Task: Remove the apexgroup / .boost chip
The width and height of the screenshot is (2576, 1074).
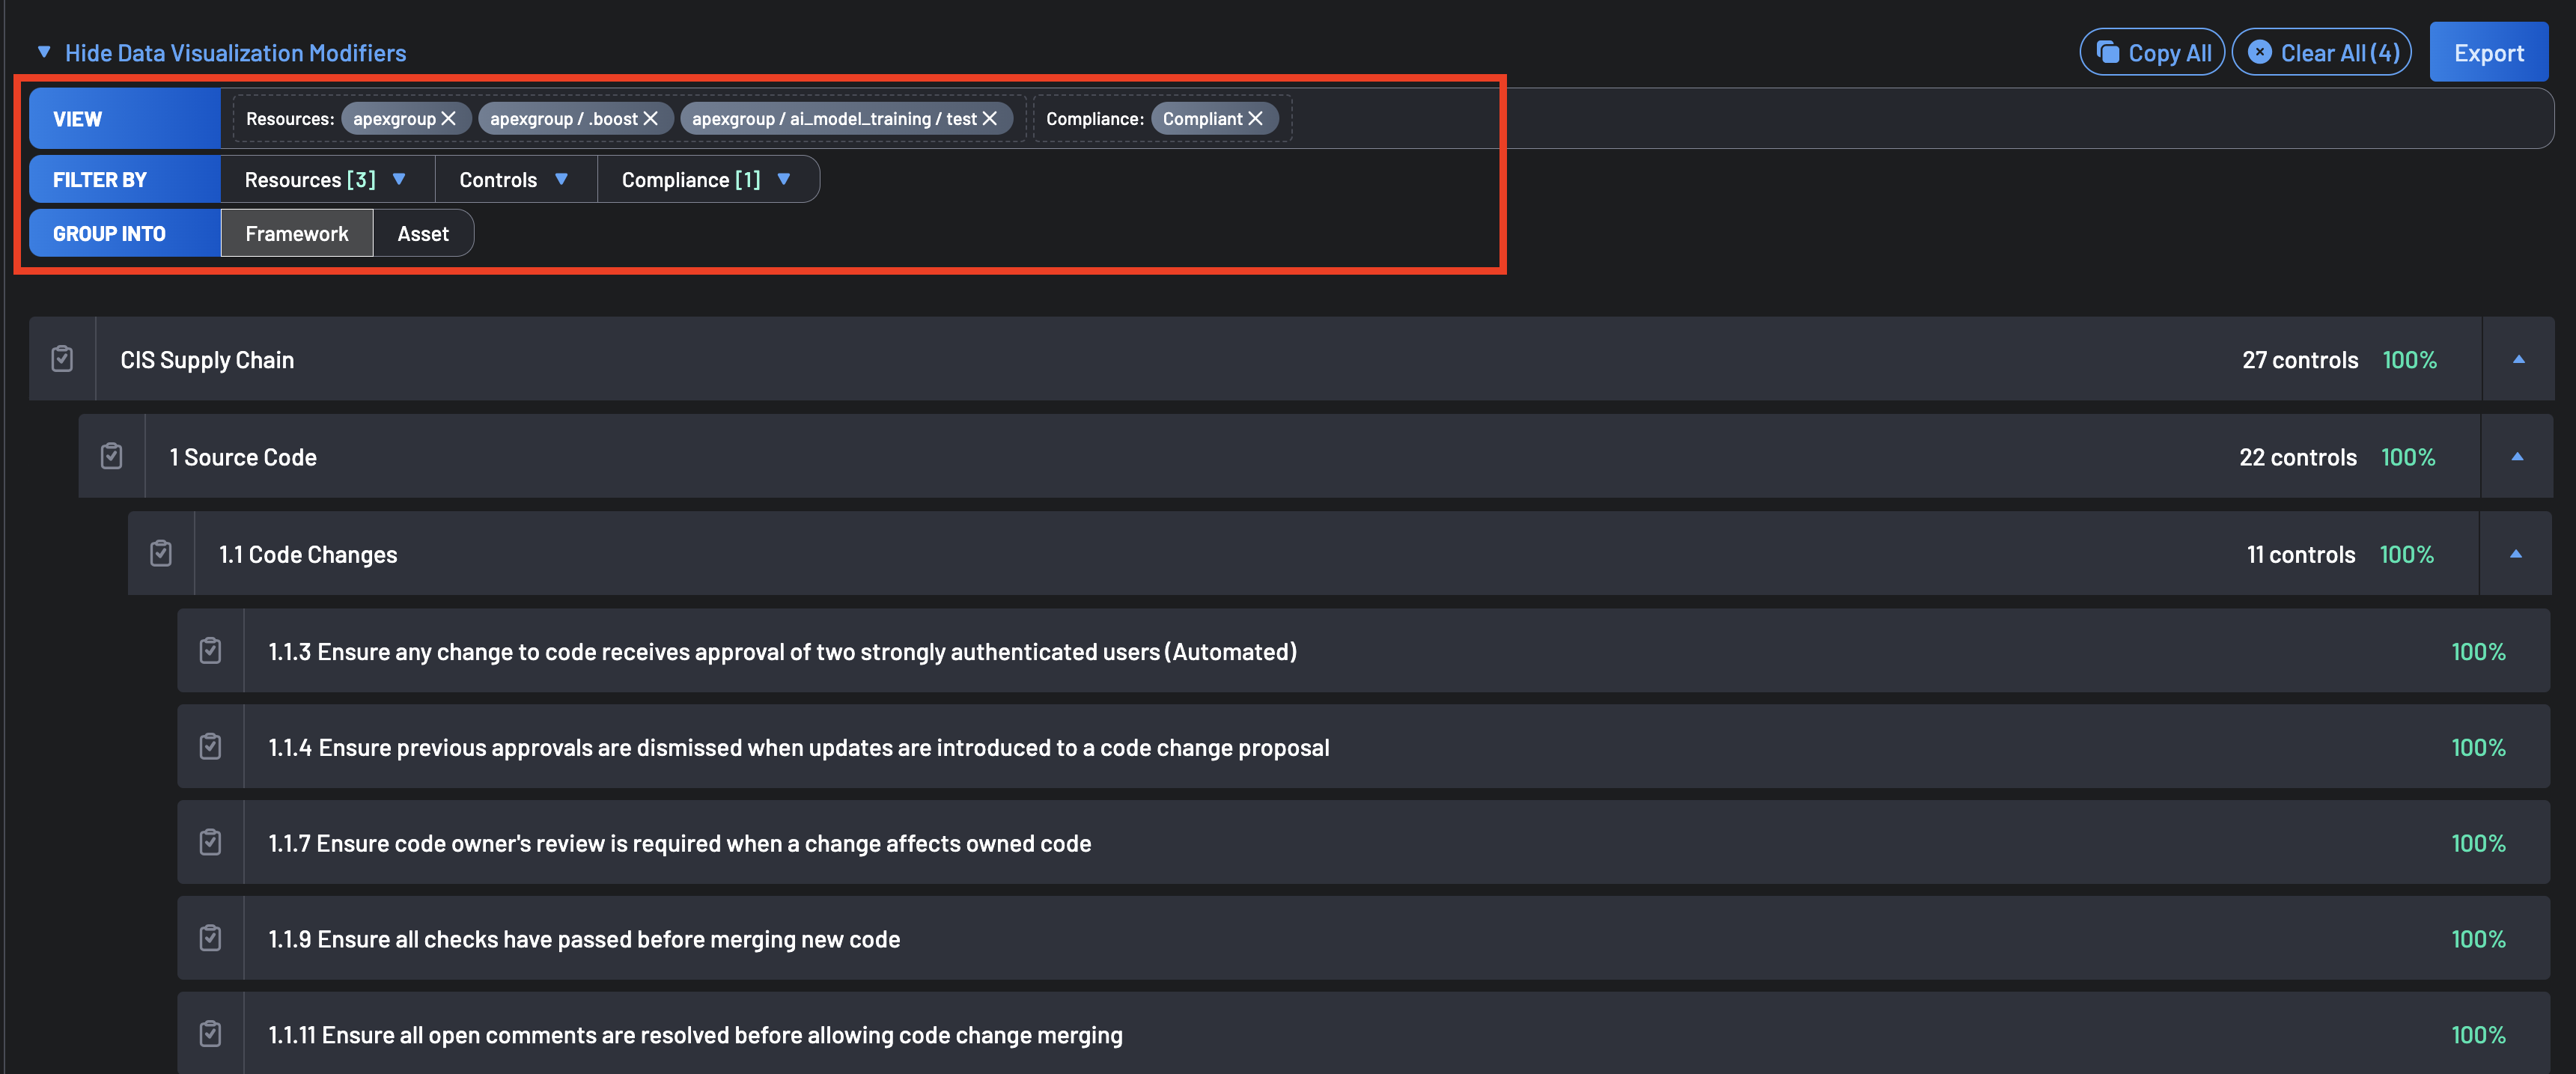Action: [651, 118]
